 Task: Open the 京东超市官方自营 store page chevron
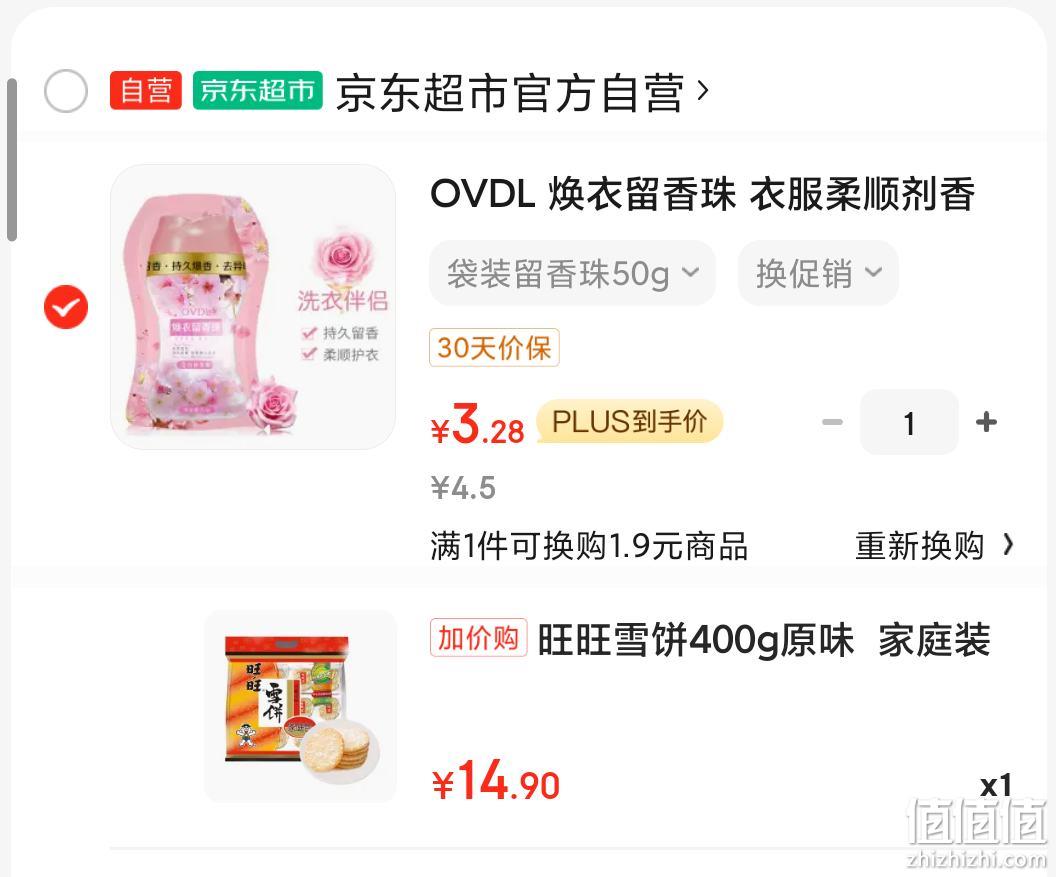702,90
